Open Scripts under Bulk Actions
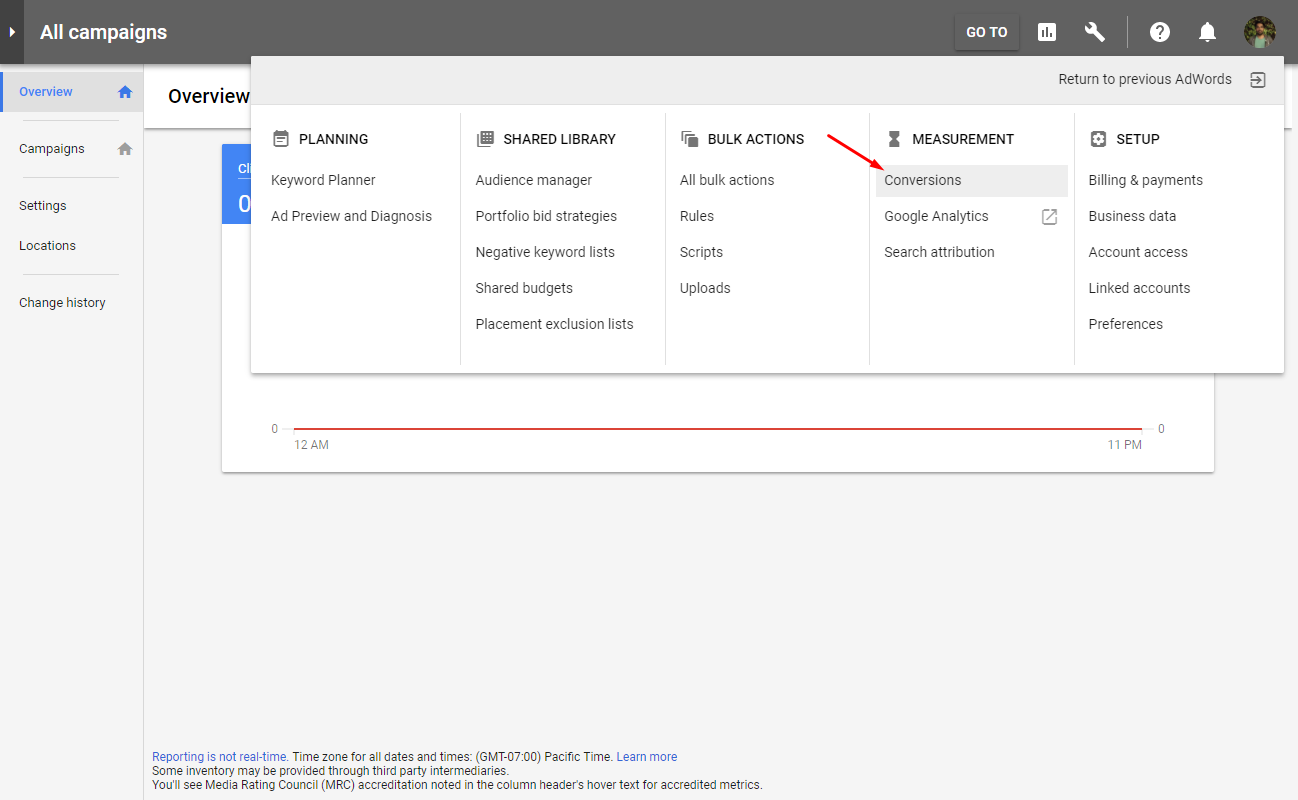The height and width of the screenshot is (800, 1298). 701,252
